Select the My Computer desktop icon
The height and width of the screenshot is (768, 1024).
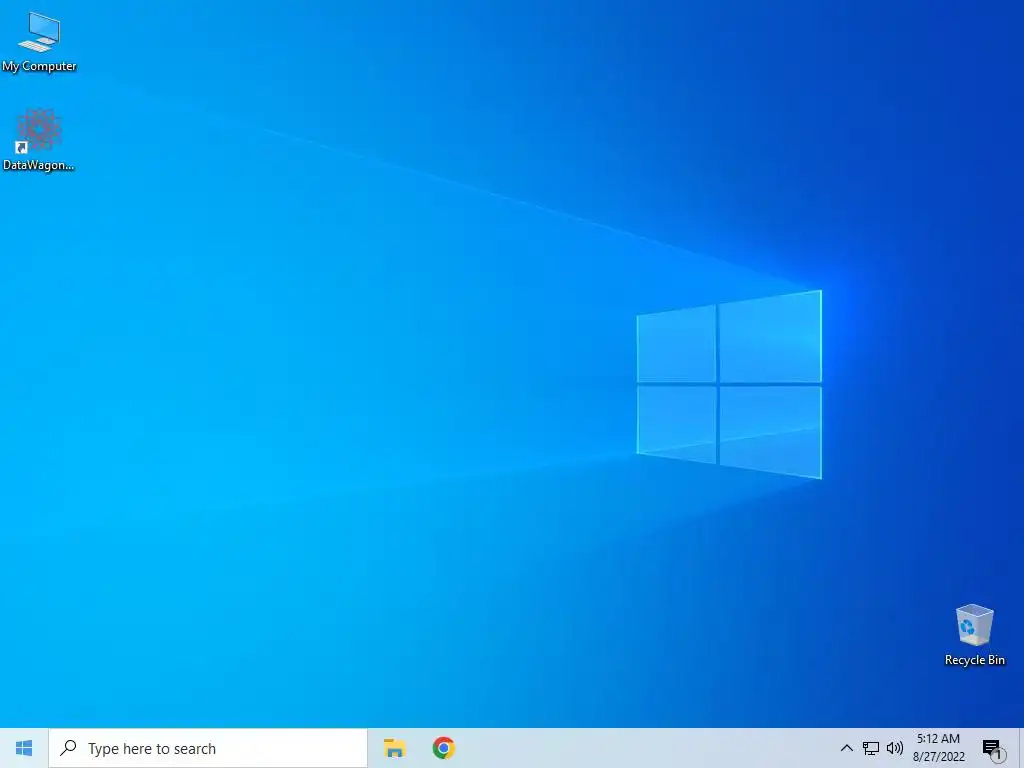(x=39, y=40)
